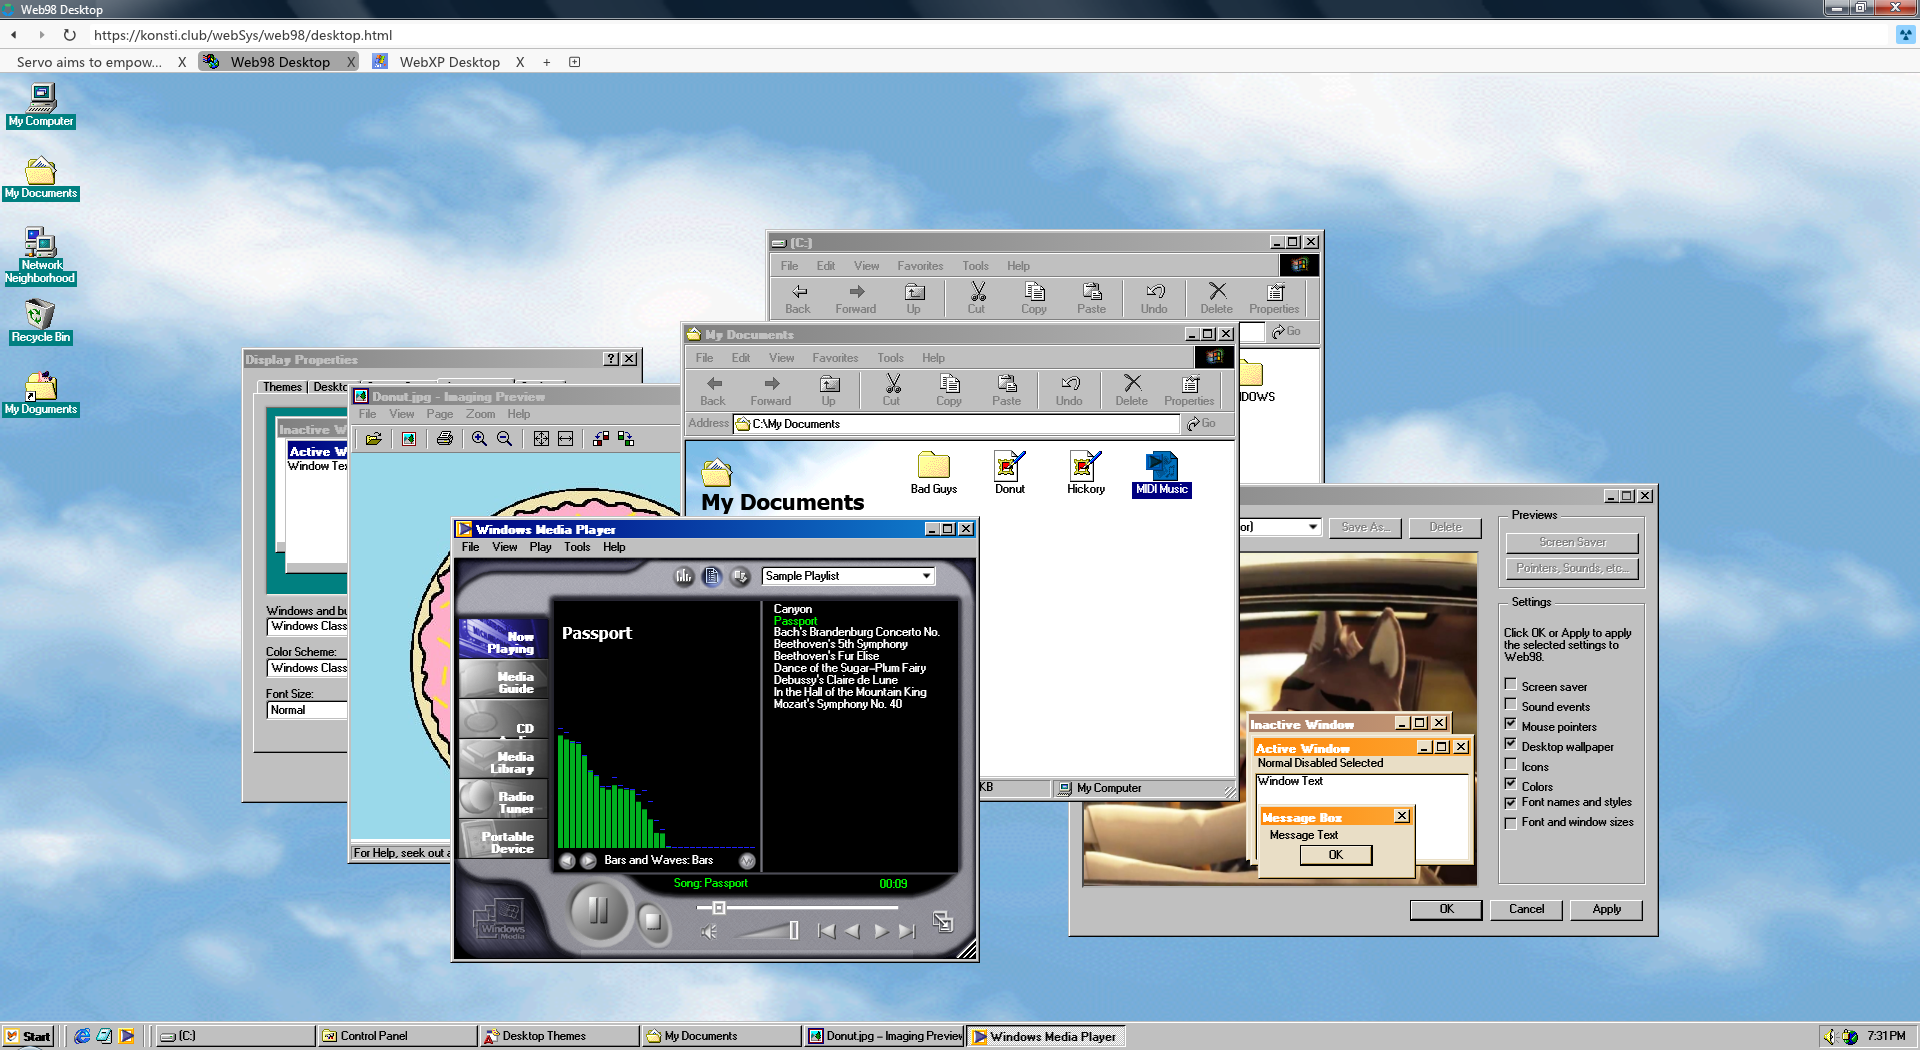Click Zoom In in Imaging Preview

pos(480,439)
